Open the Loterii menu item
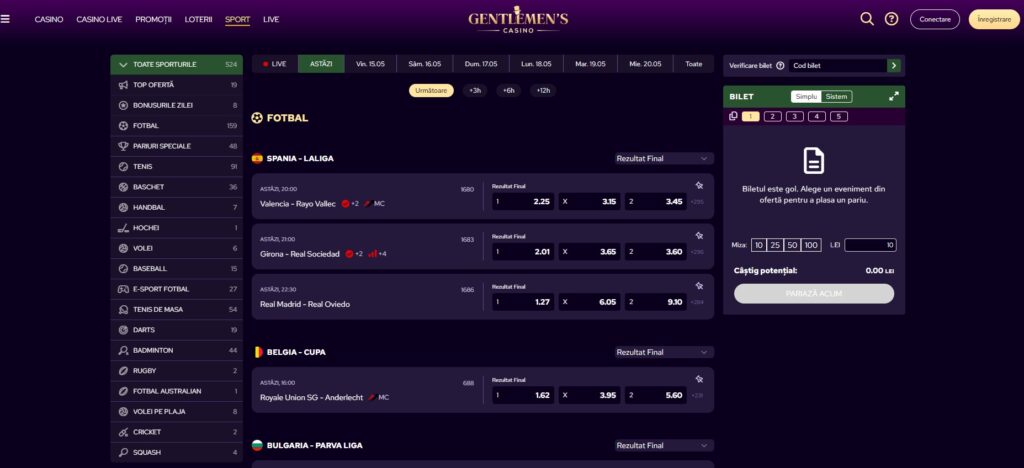This screenshot has height=468, width=1024. [x=199, y=20]
